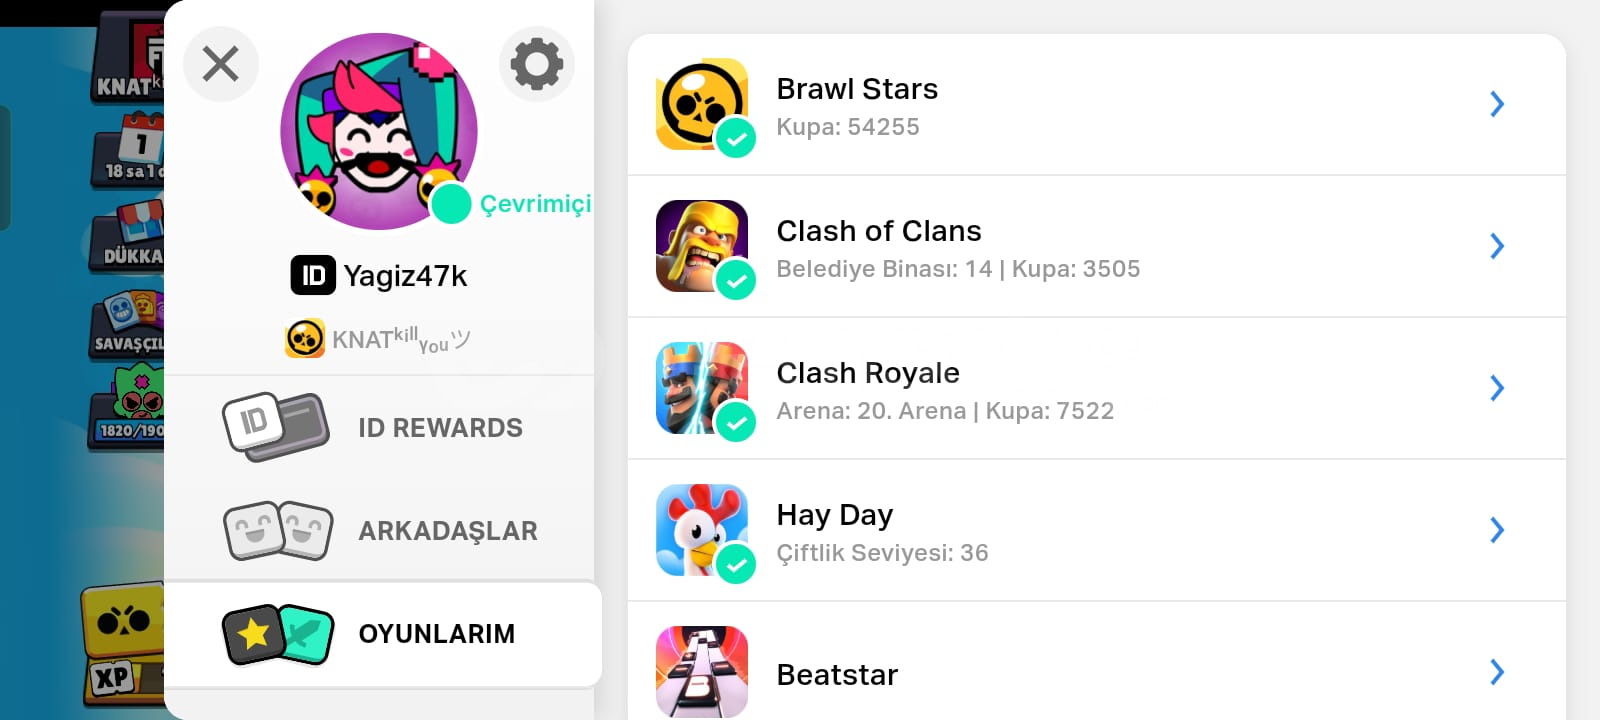Screen dimensions: 1600x720
Task: Select the OYUNLARIM games tab
Action: (x=383, y=634)
